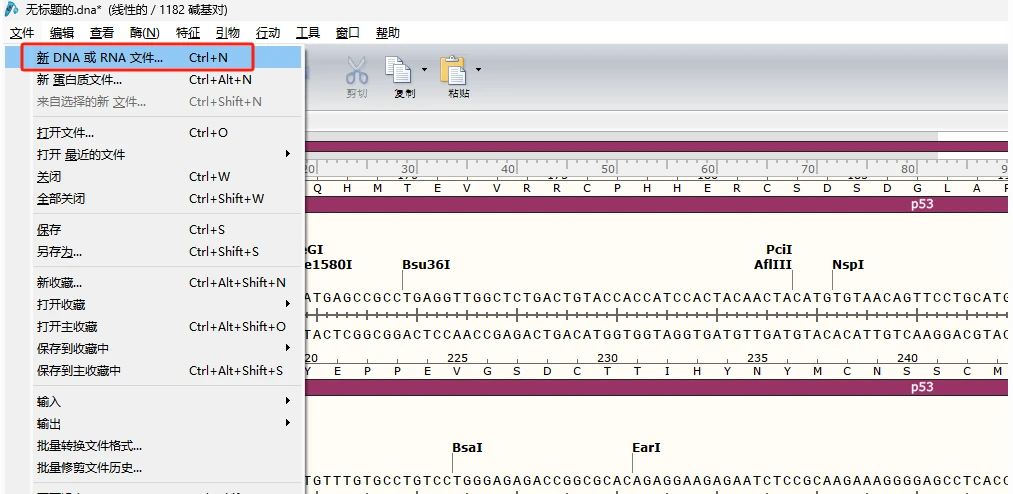Image resolution: width=1013 pixels, height=494 pixels.
Task: Click the SnapGene icon in title bar
Action: (12, 8)
